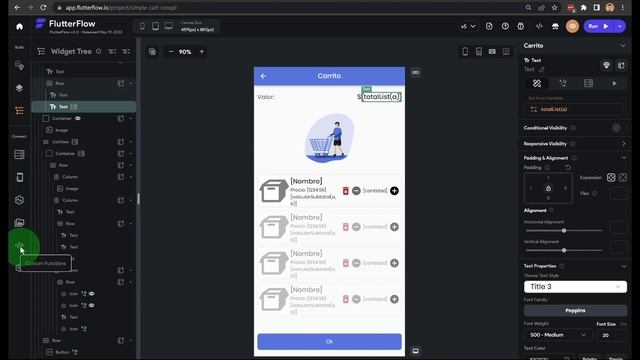This screenshot has width=640, height=360.
Task: Select the Expanded expansion option
Action: click(x=611, y=178)
